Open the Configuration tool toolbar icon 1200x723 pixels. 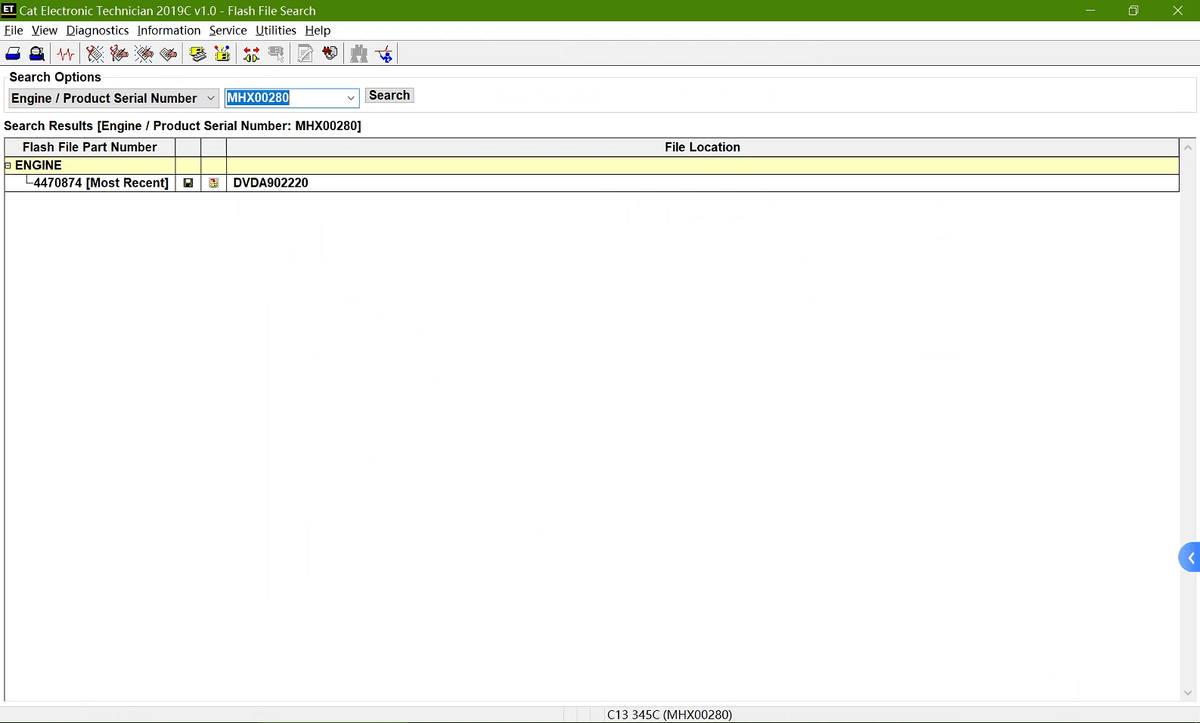(222, 54)
